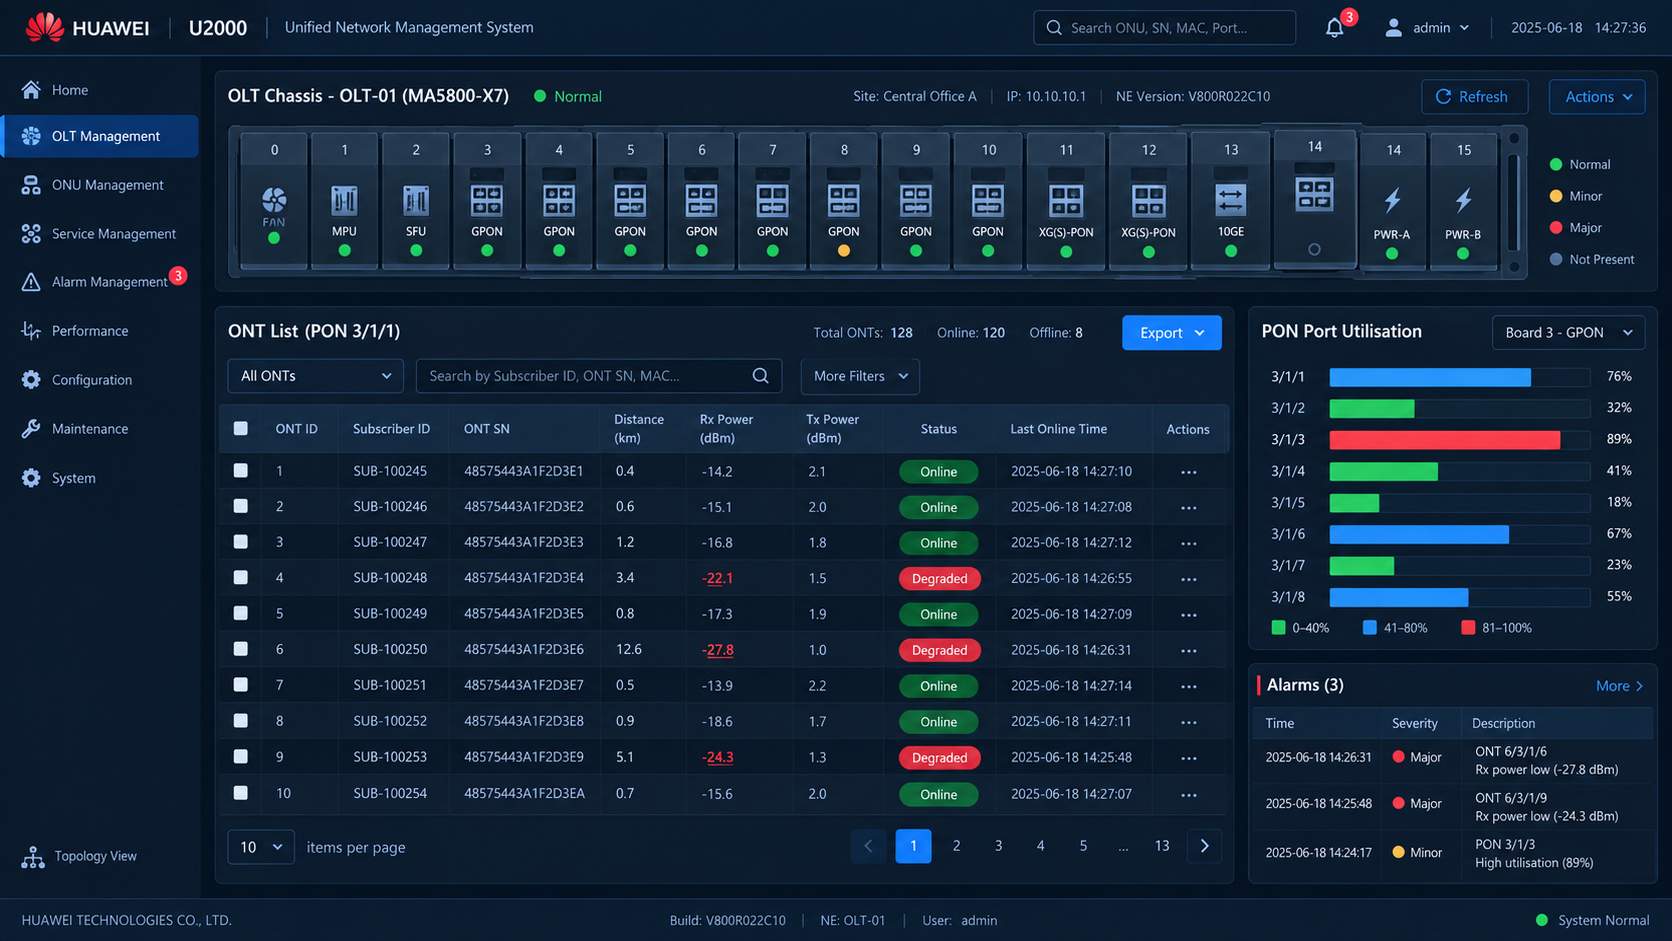Screen dimensions: 1672x941
Task: Open Alarm Management in the sidebar
Action: [x=100, y=282]
